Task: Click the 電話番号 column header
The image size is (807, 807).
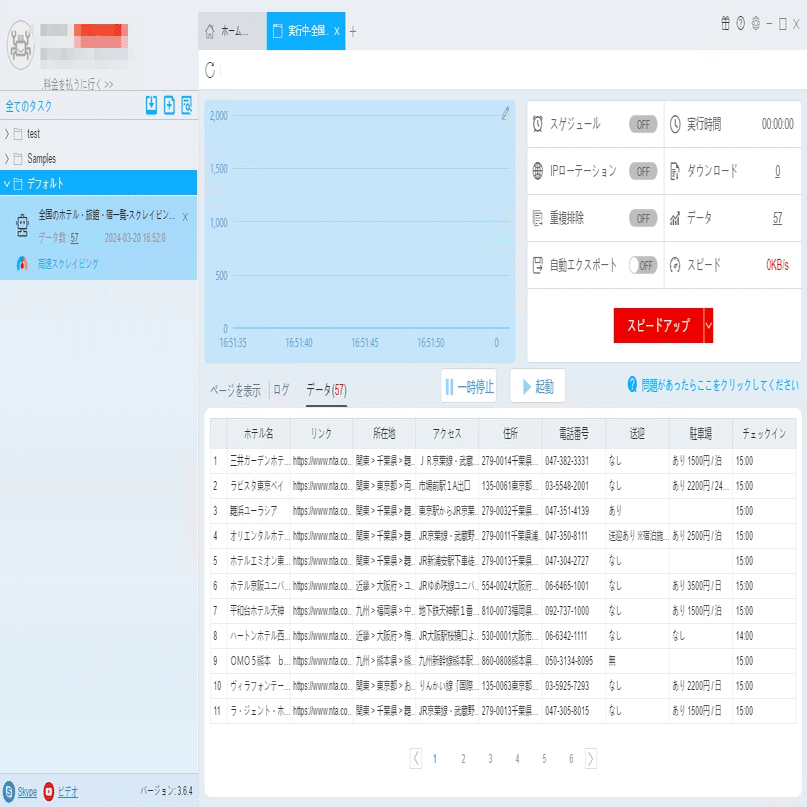Action: pyautogui.click(x=574, y=434)
